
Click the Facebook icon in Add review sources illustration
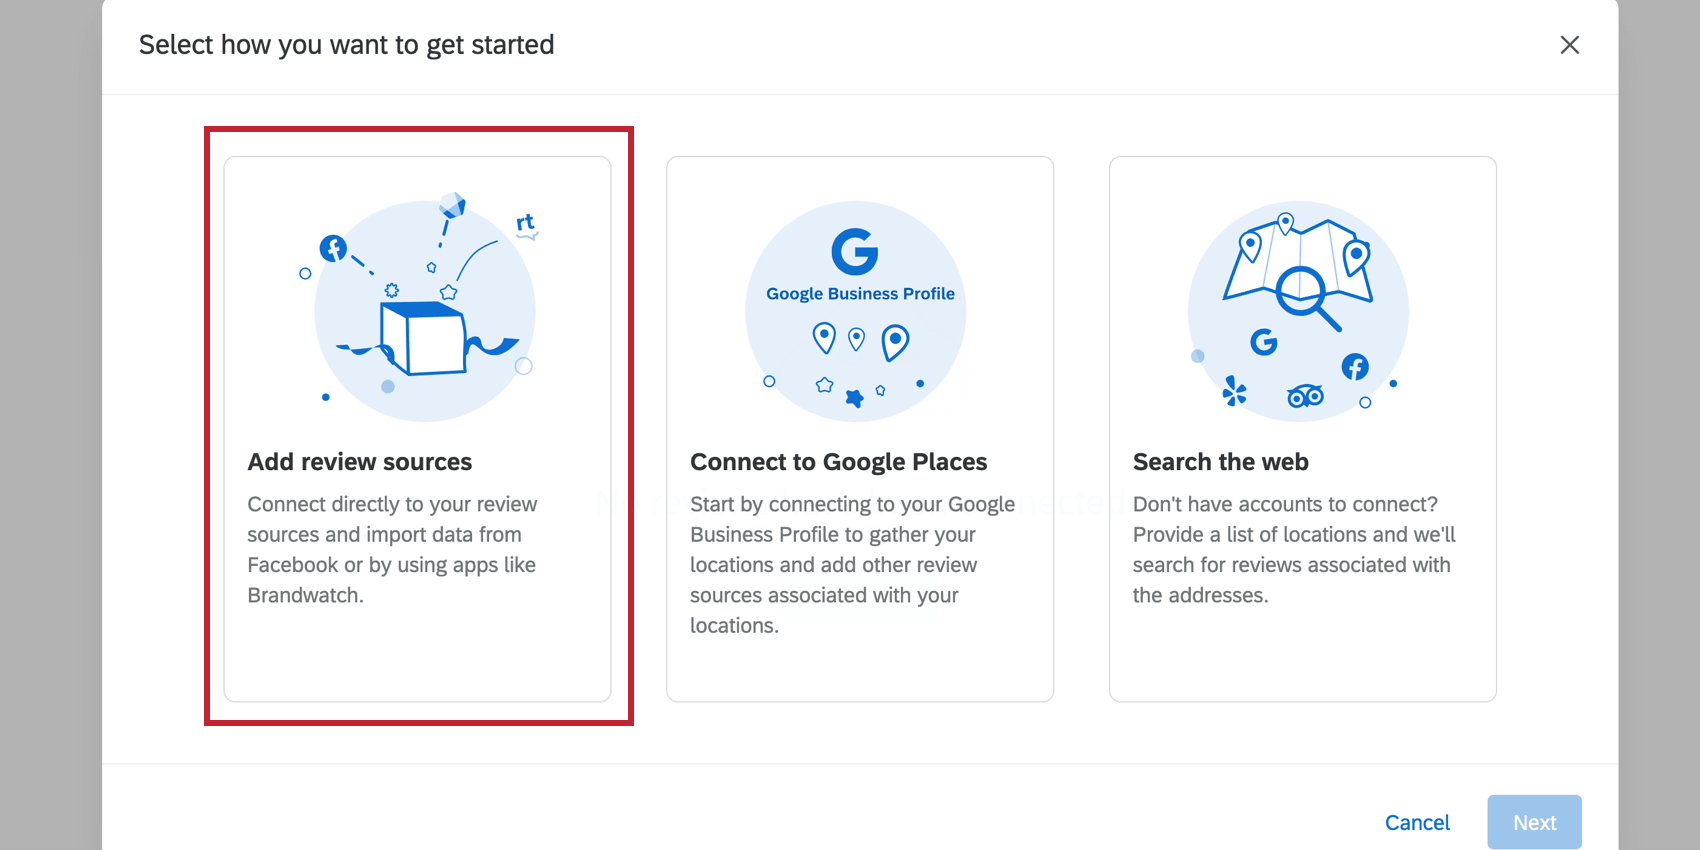(x=334, y=247)
